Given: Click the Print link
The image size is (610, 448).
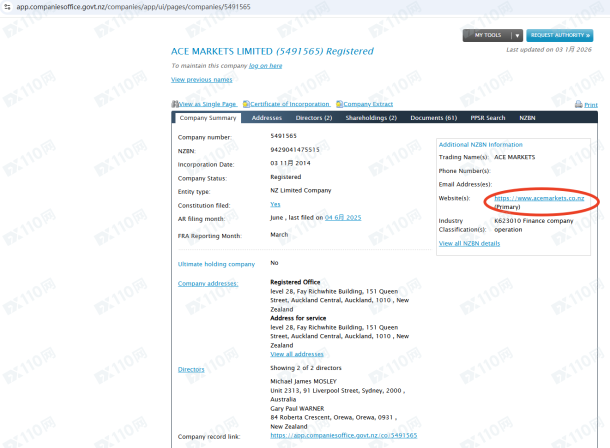Looking at the screenshot, I should 591,105.
